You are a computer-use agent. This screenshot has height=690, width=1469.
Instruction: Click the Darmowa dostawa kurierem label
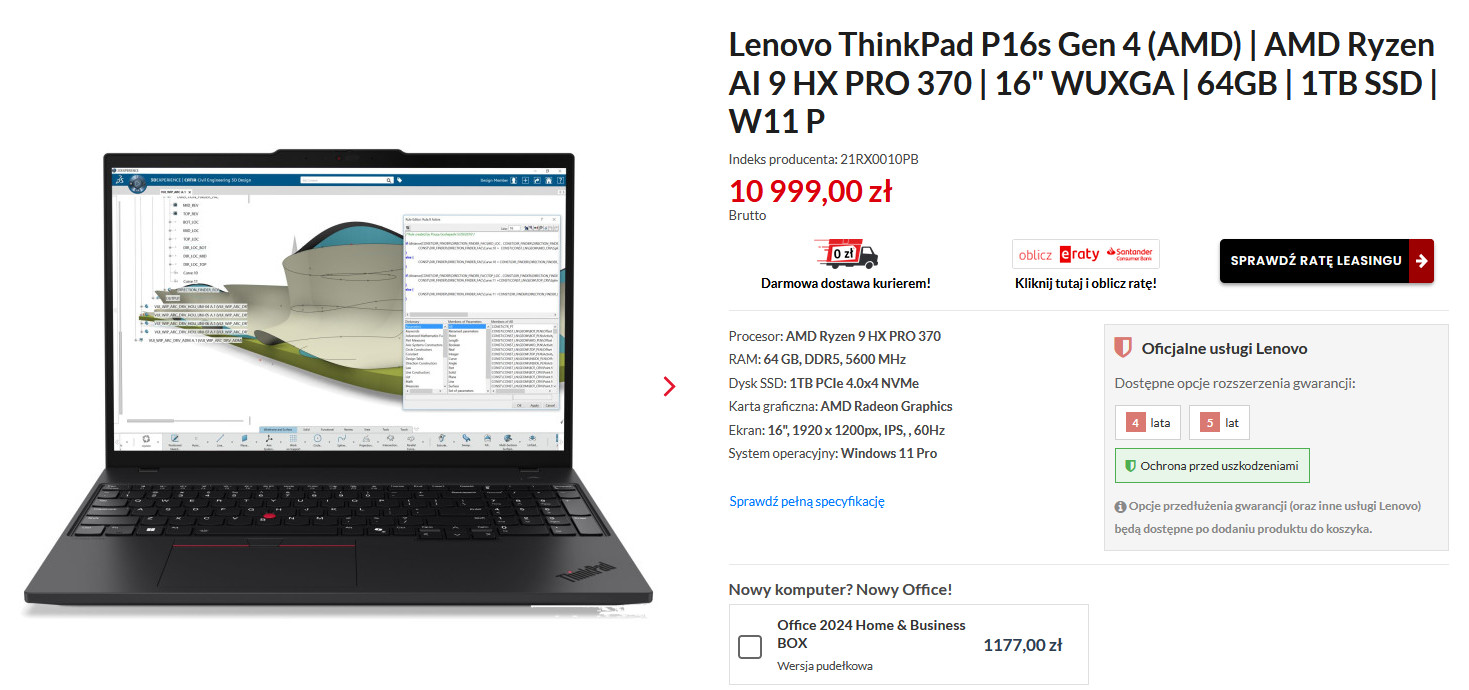[x=846, y=283]
